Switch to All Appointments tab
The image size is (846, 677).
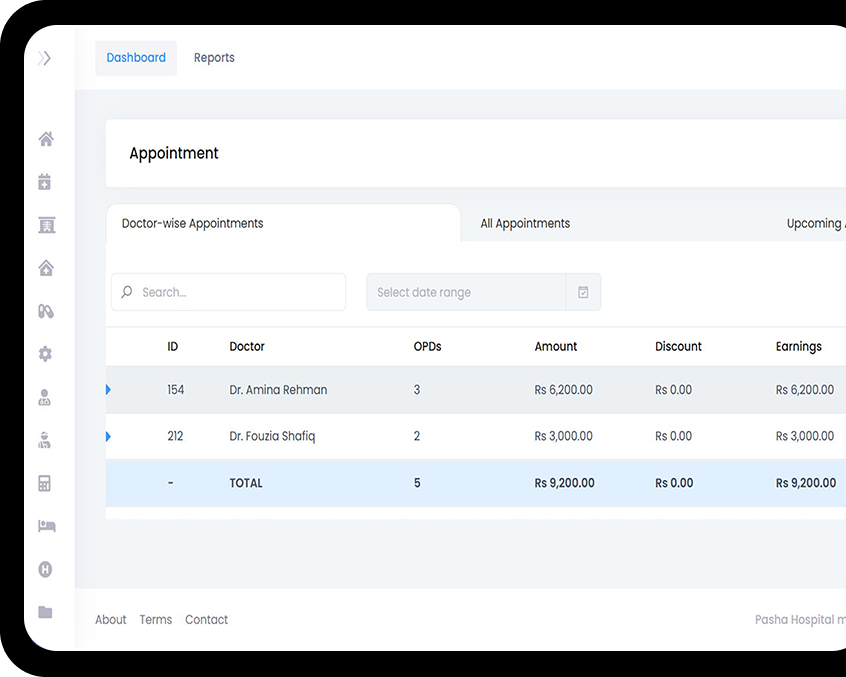click(x=525, y=224)
